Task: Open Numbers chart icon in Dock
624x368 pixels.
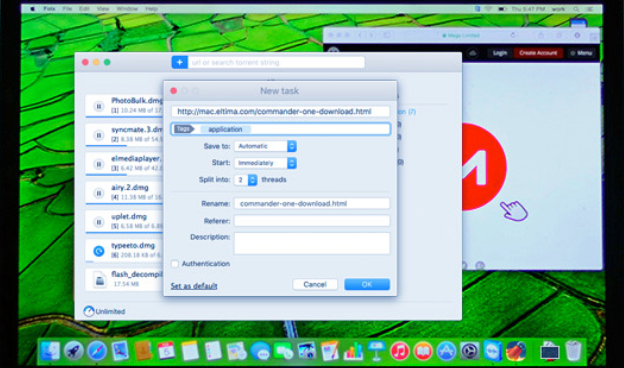Action: pos(353,351)
